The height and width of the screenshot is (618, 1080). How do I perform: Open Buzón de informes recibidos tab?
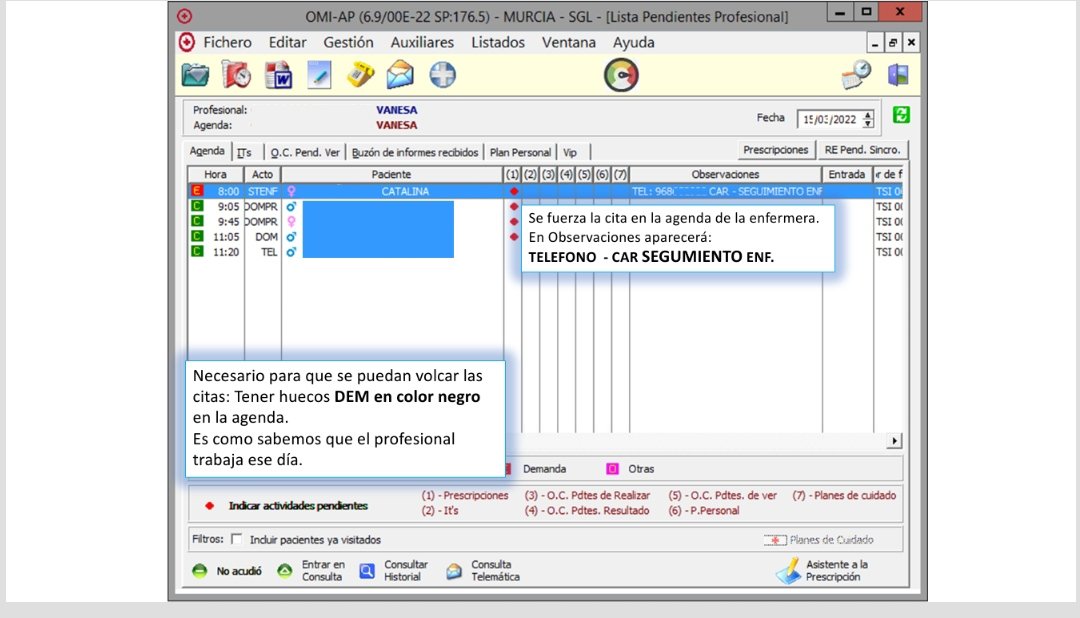[415, 152]
